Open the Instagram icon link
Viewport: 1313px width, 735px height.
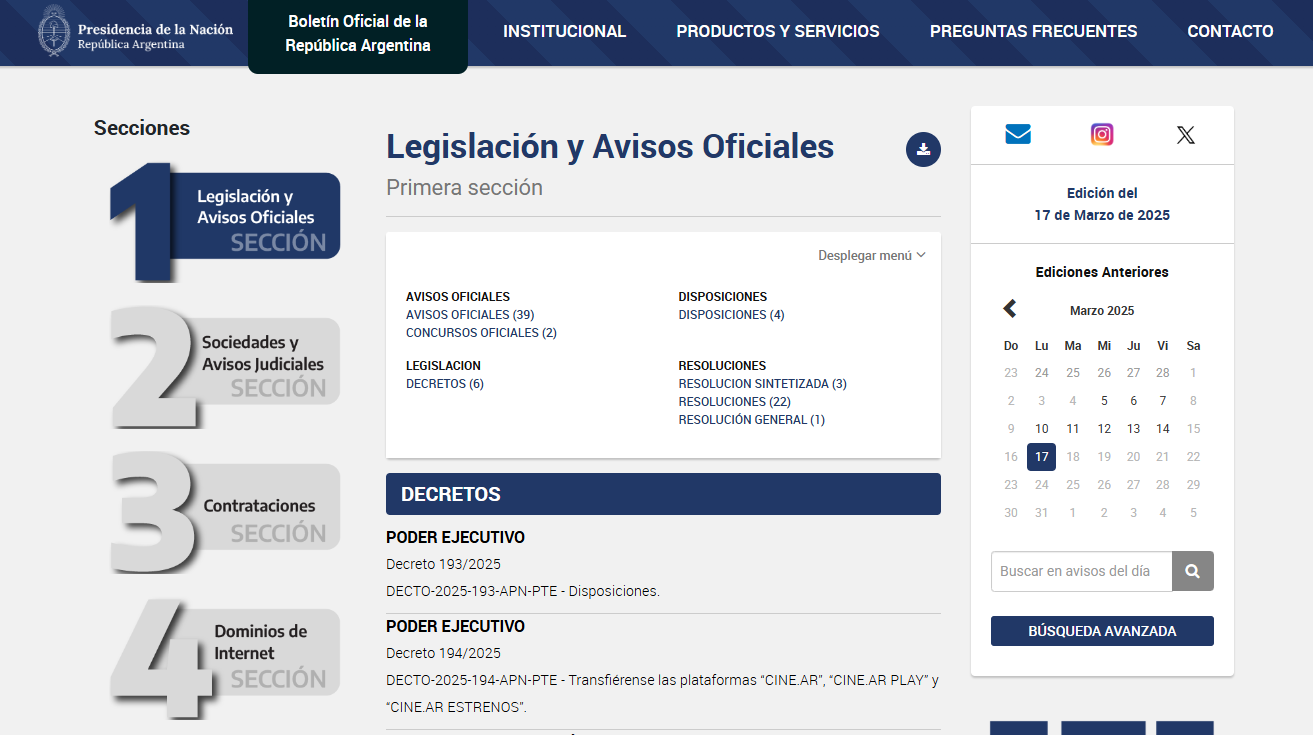pos(1102,135)
